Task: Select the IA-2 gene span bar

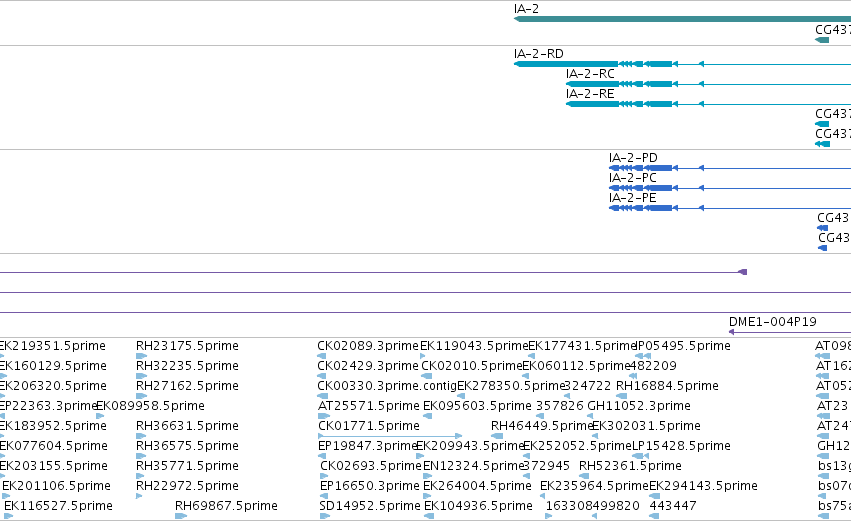Action: tap(682, 19)
